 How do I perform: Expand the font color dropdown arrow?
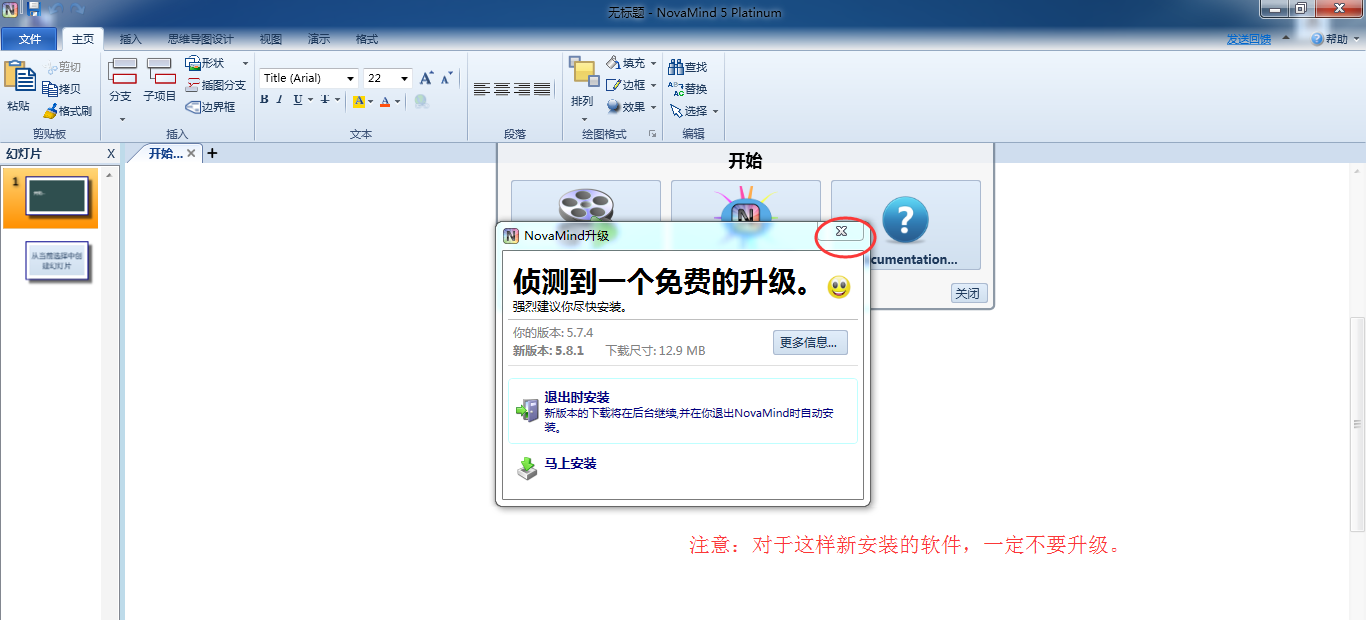[397, 101]
